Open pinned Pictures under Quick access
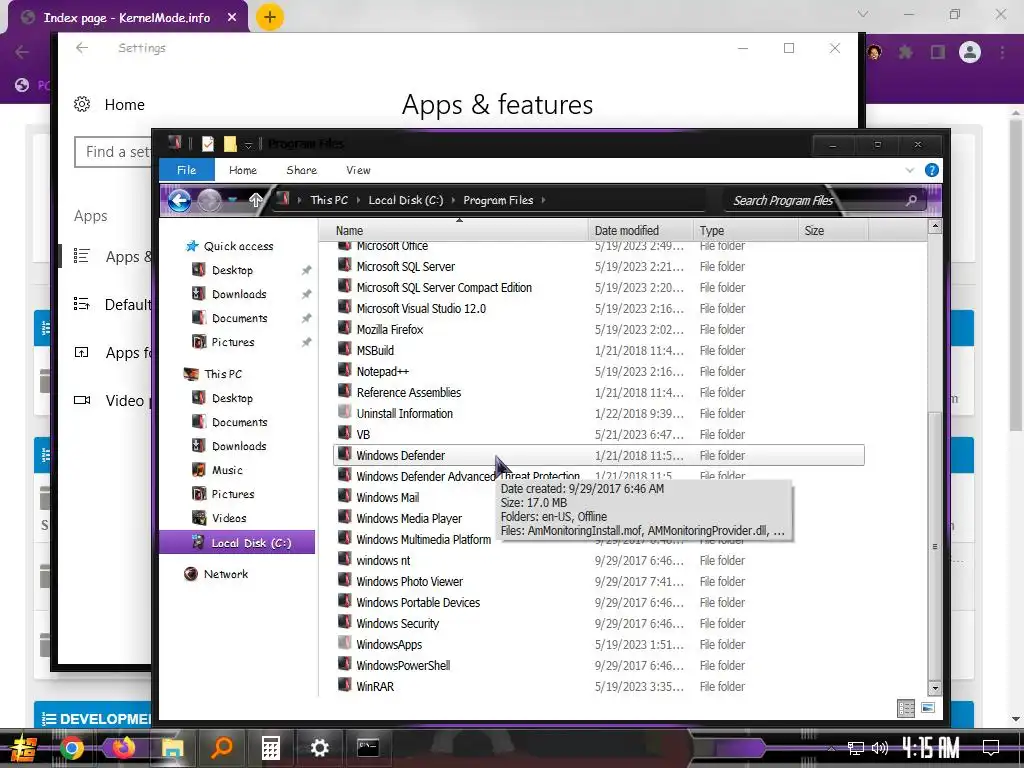 click(232, 342)
